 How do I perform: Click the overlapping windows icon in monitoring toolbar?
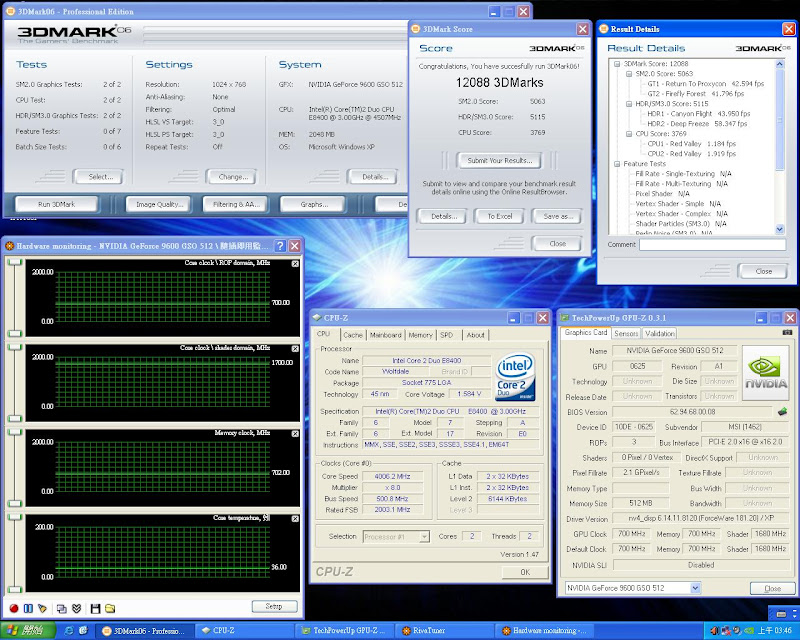coord(62,608)
